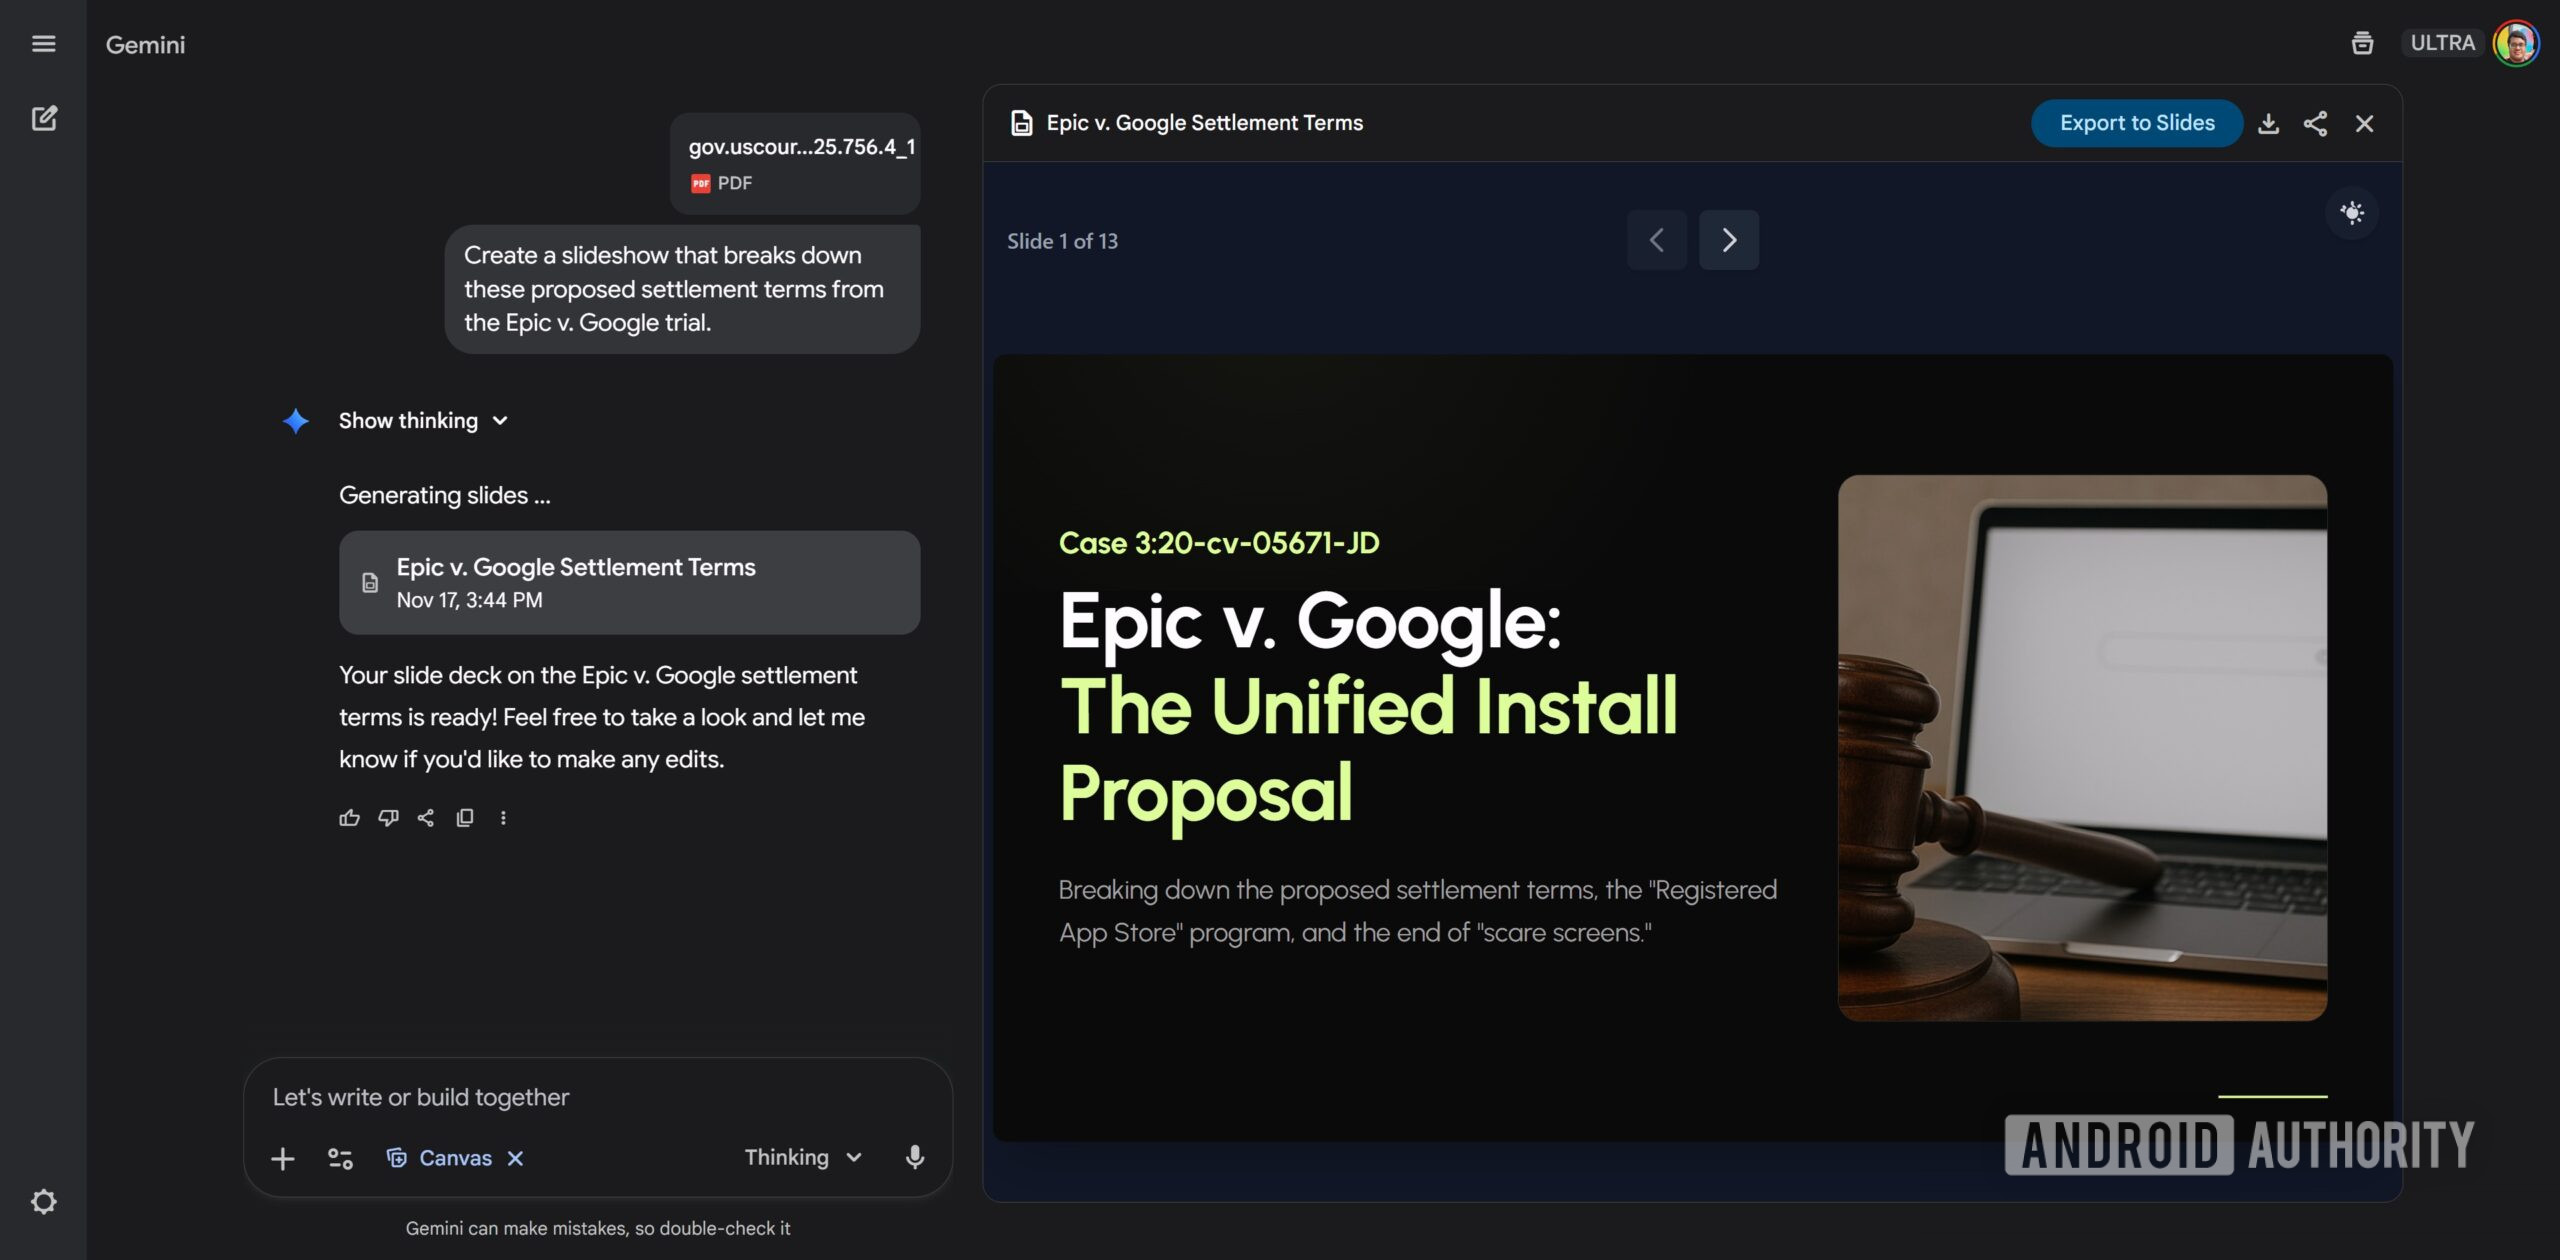Open the three-dot more options menu
Image resolution: width=2560 pixels, height=1260 pixels.
coord(503,817)
